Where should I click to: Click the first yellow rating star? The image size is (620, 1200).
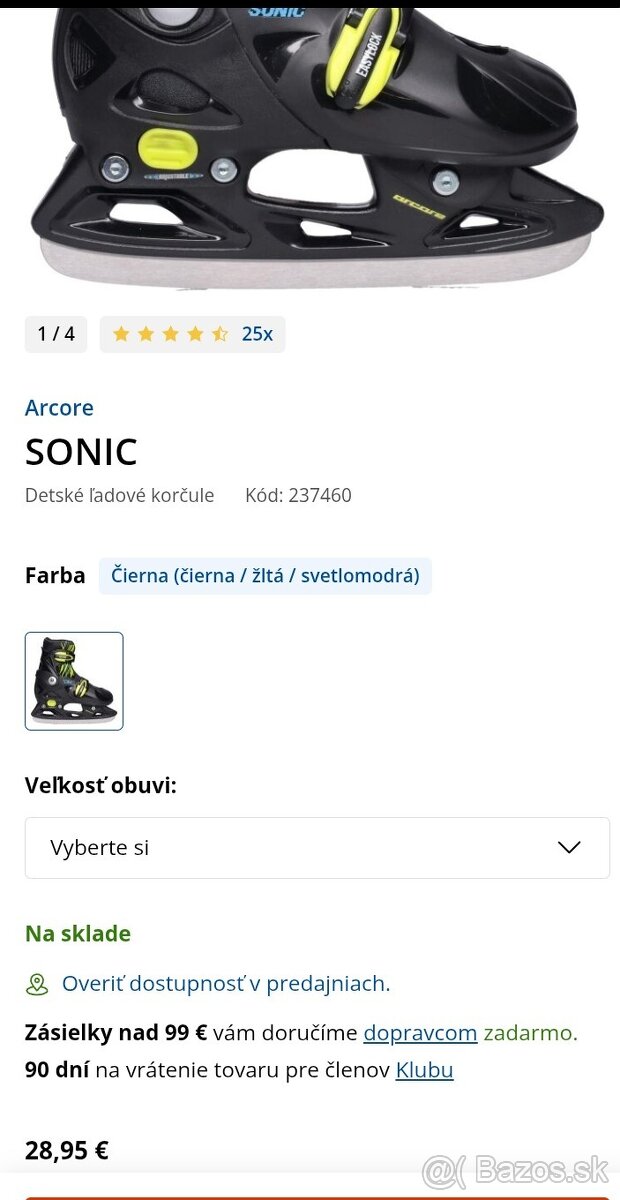coord(121,334)
